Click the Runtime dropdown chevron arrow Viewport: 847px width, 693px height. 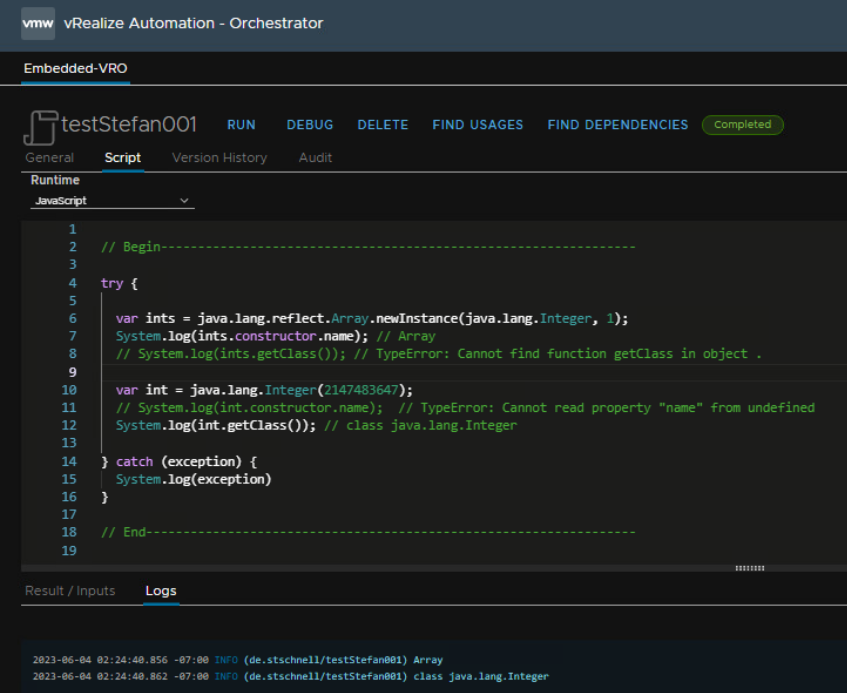click(184, 201)
